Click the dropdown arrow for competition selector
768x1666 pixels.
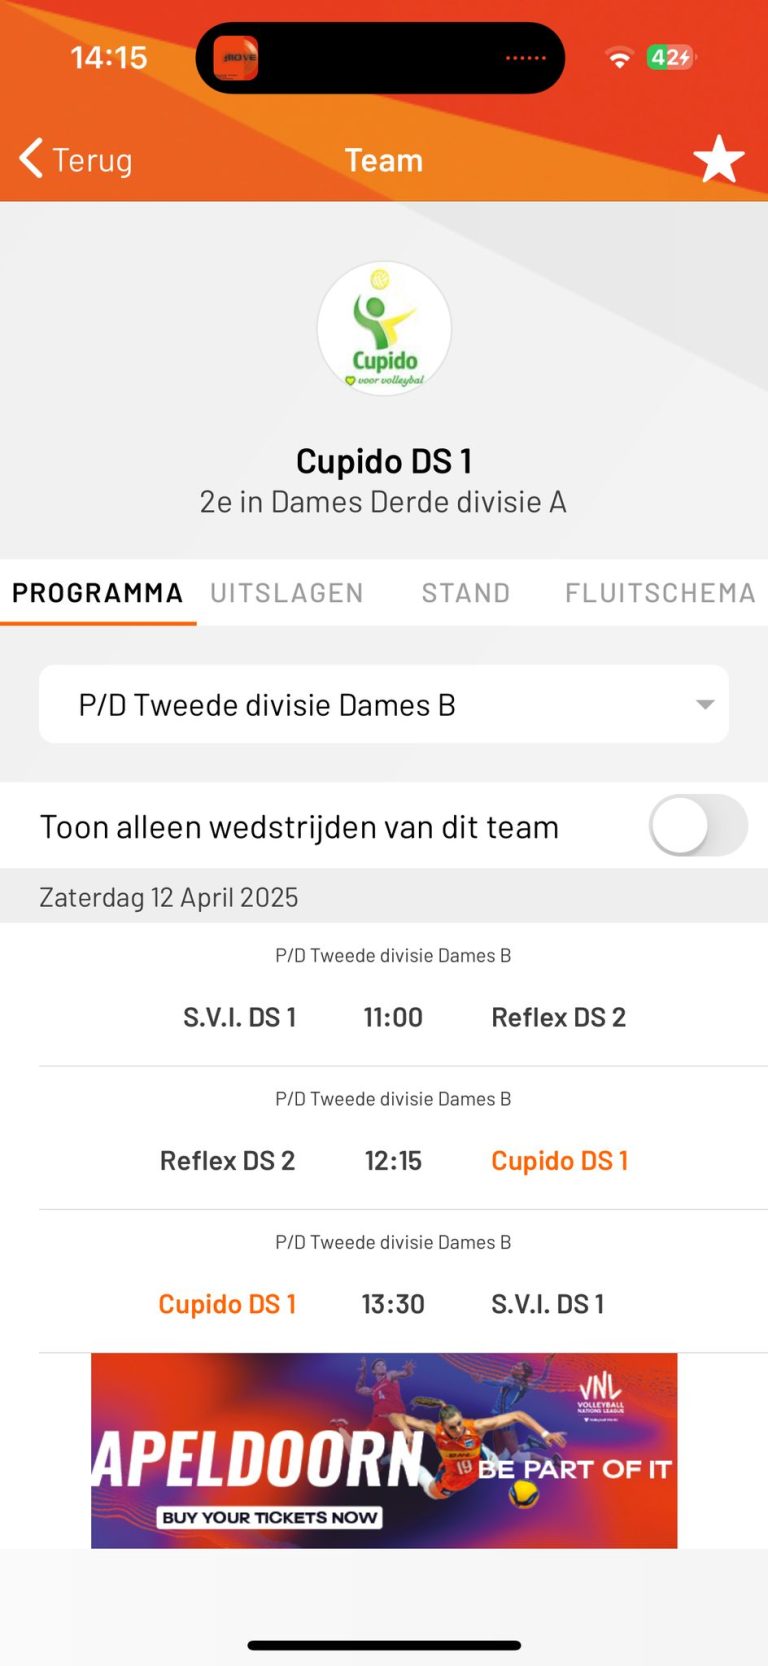tap(705, 705)
